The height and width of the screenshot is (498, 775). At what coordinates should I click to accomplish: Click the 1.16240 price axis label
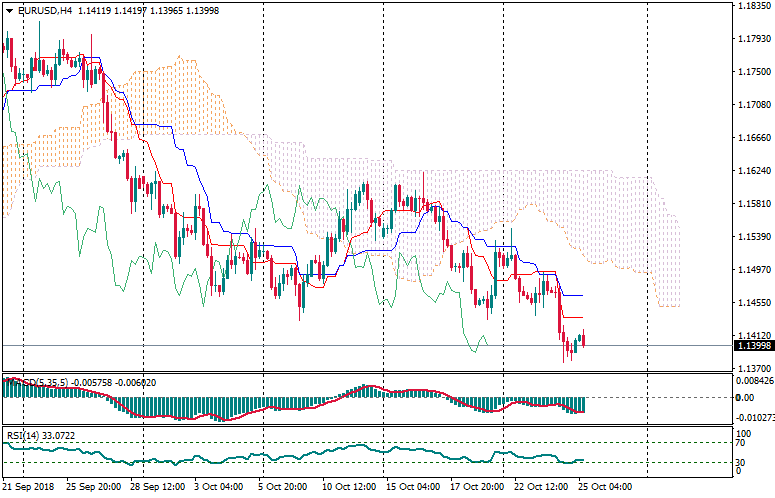pos(753,171)
